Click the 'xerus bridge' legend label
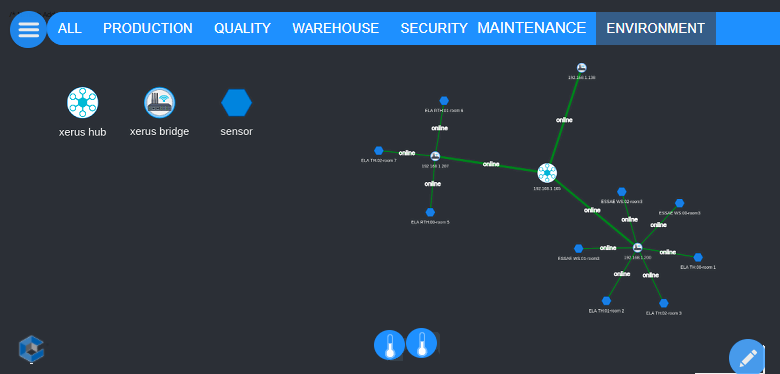The width and height of the screenshot is (780, 374). click(x=160, y=132)
